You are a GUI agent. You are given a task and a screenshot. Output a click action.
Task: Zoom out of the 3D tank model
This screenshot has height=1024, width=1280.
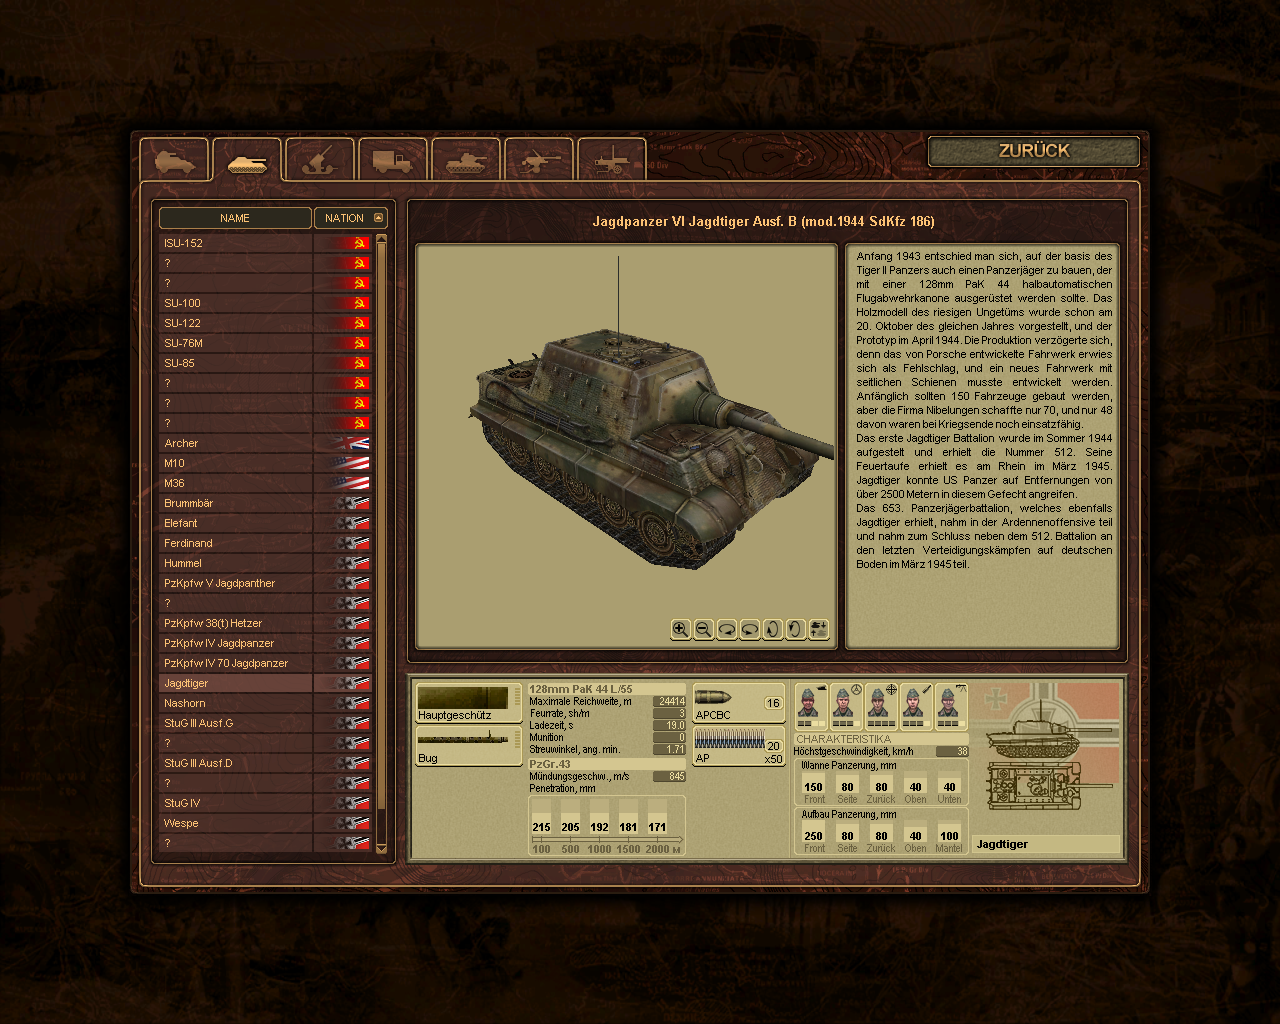(703, 629)
